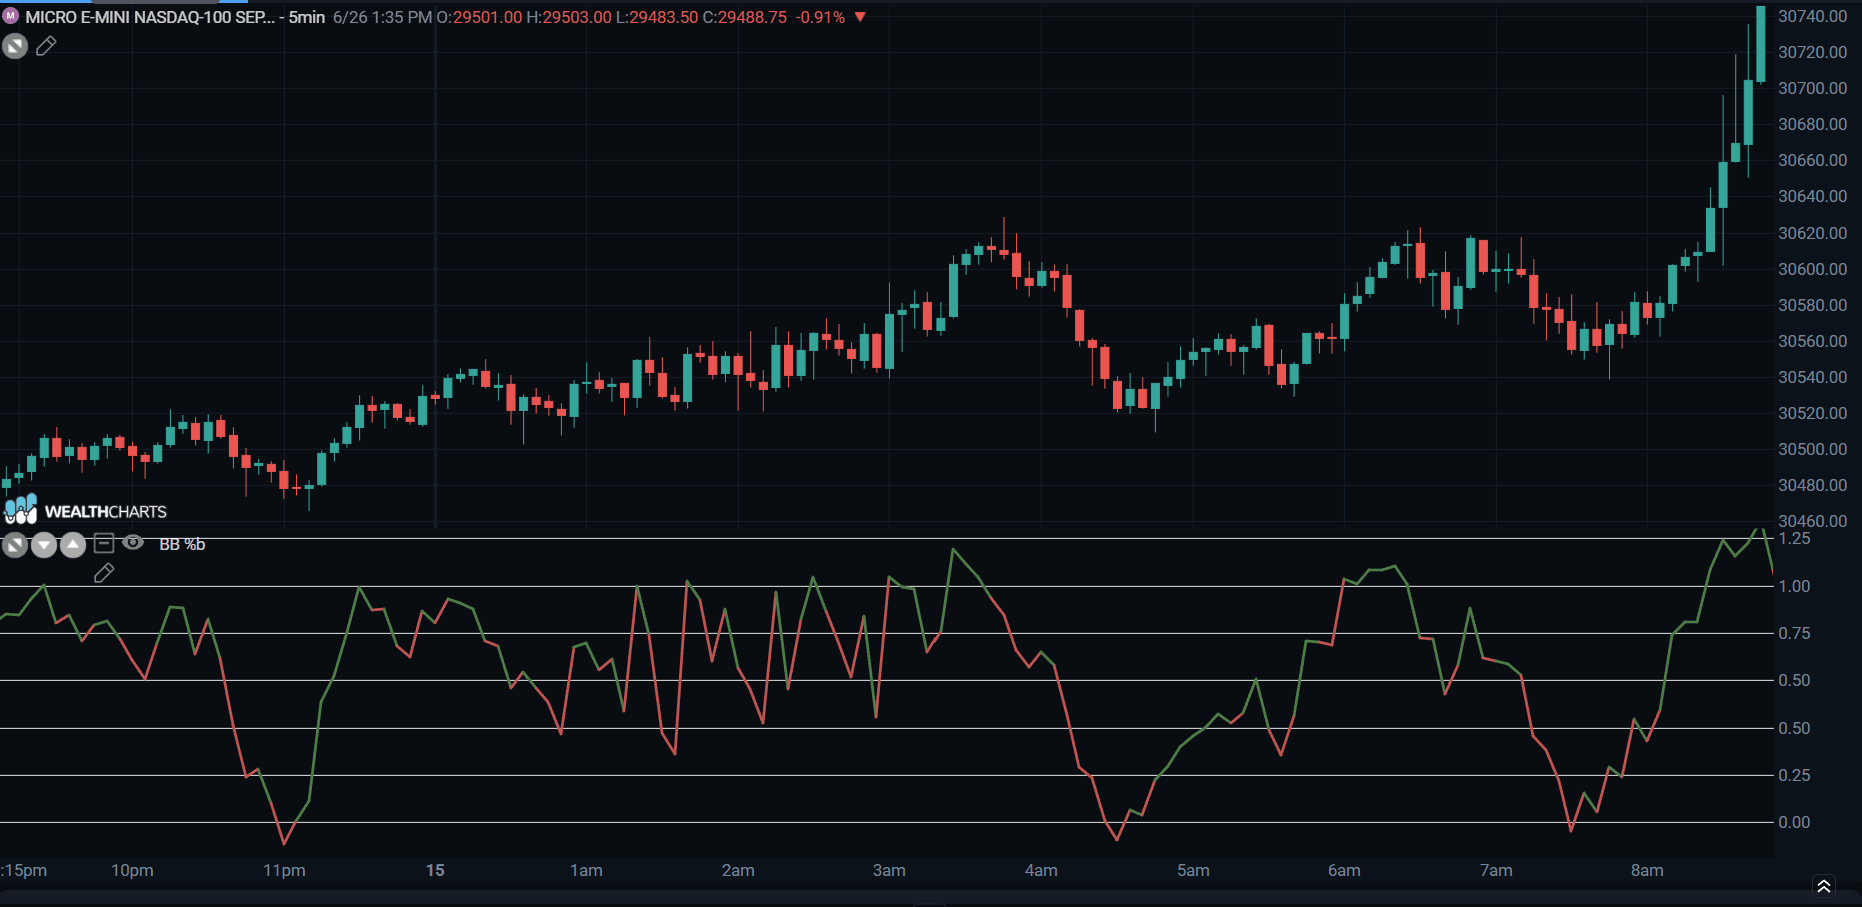
Task: Click the low value L:29483.50
Action: pyautogui.click(x=656, y=17)
